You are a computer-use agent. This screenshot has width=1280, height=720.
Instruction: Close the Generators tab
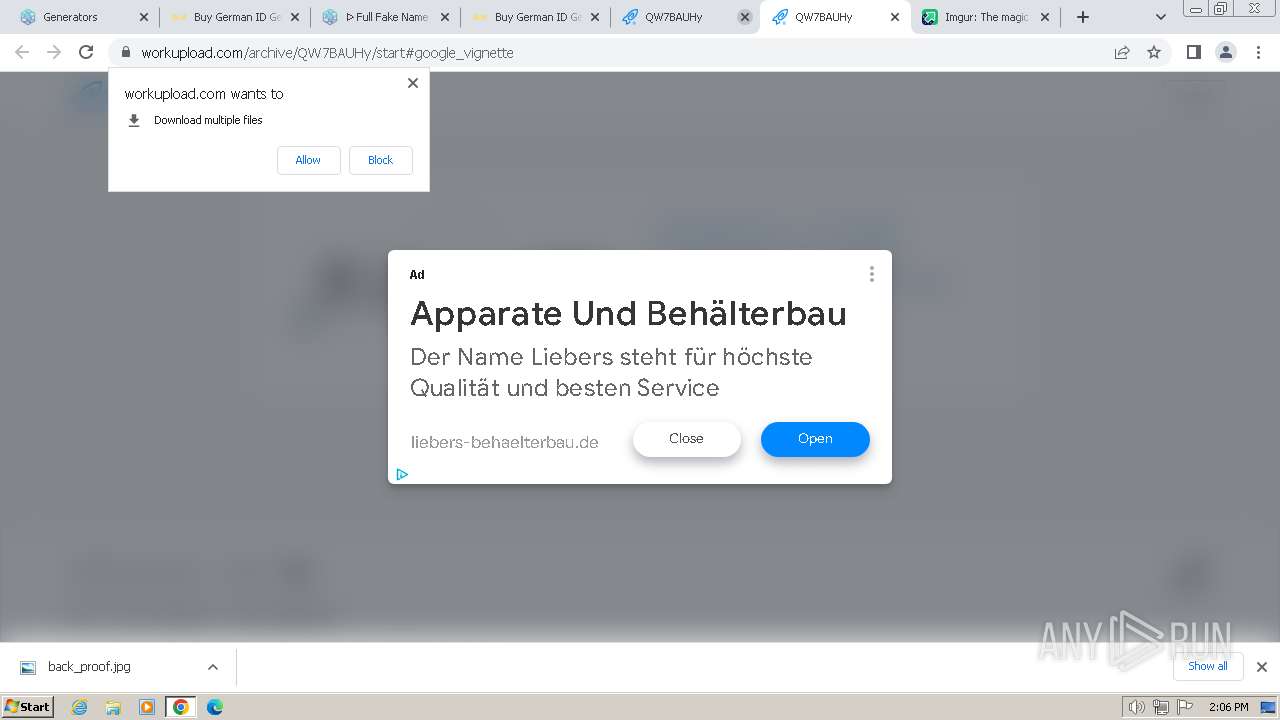144,17
